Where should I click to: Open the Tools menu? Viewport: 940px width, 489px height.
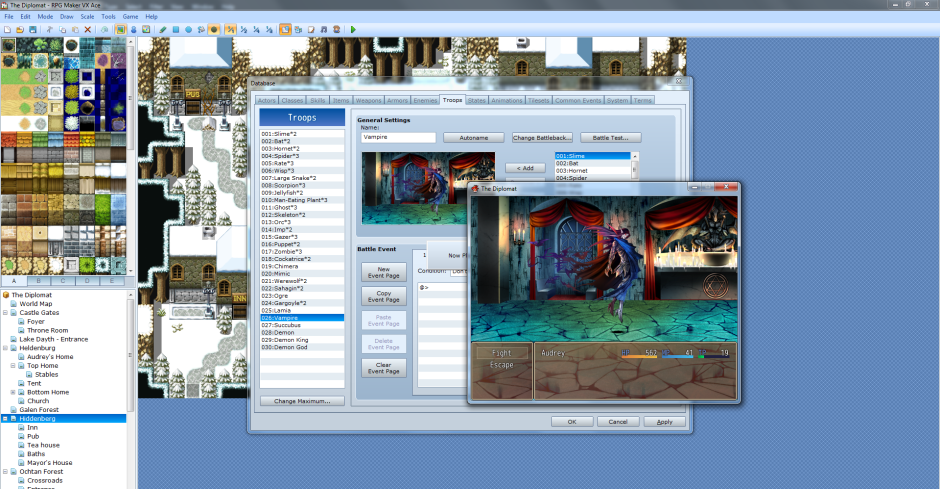click(x=109, y=17)
